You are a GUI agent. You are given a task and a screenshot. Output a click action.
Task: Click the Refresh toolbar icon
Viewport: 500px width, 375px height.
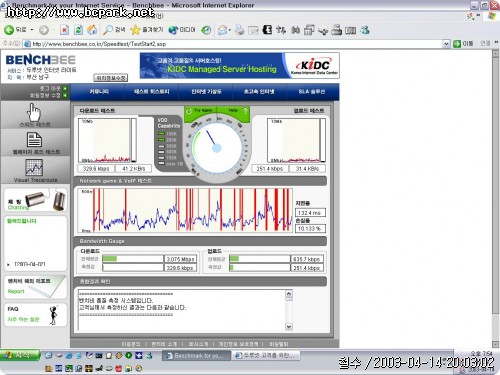(78, 30)
